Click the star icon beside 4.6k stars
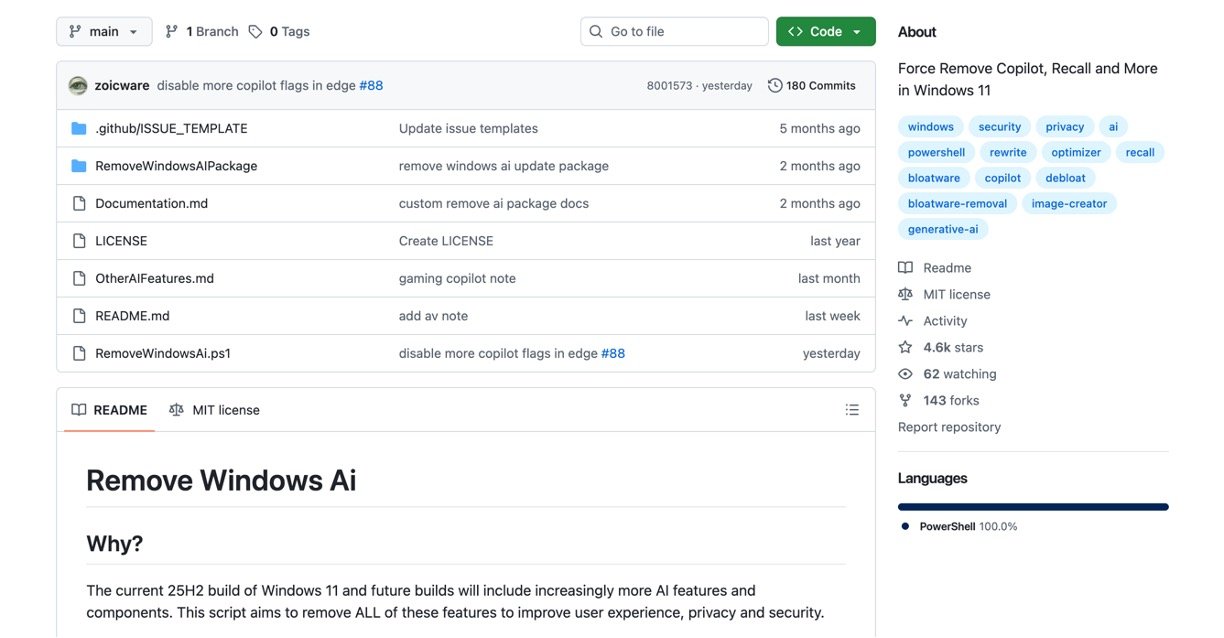The width and height of the screenshot is (1224, 638). 905,347
